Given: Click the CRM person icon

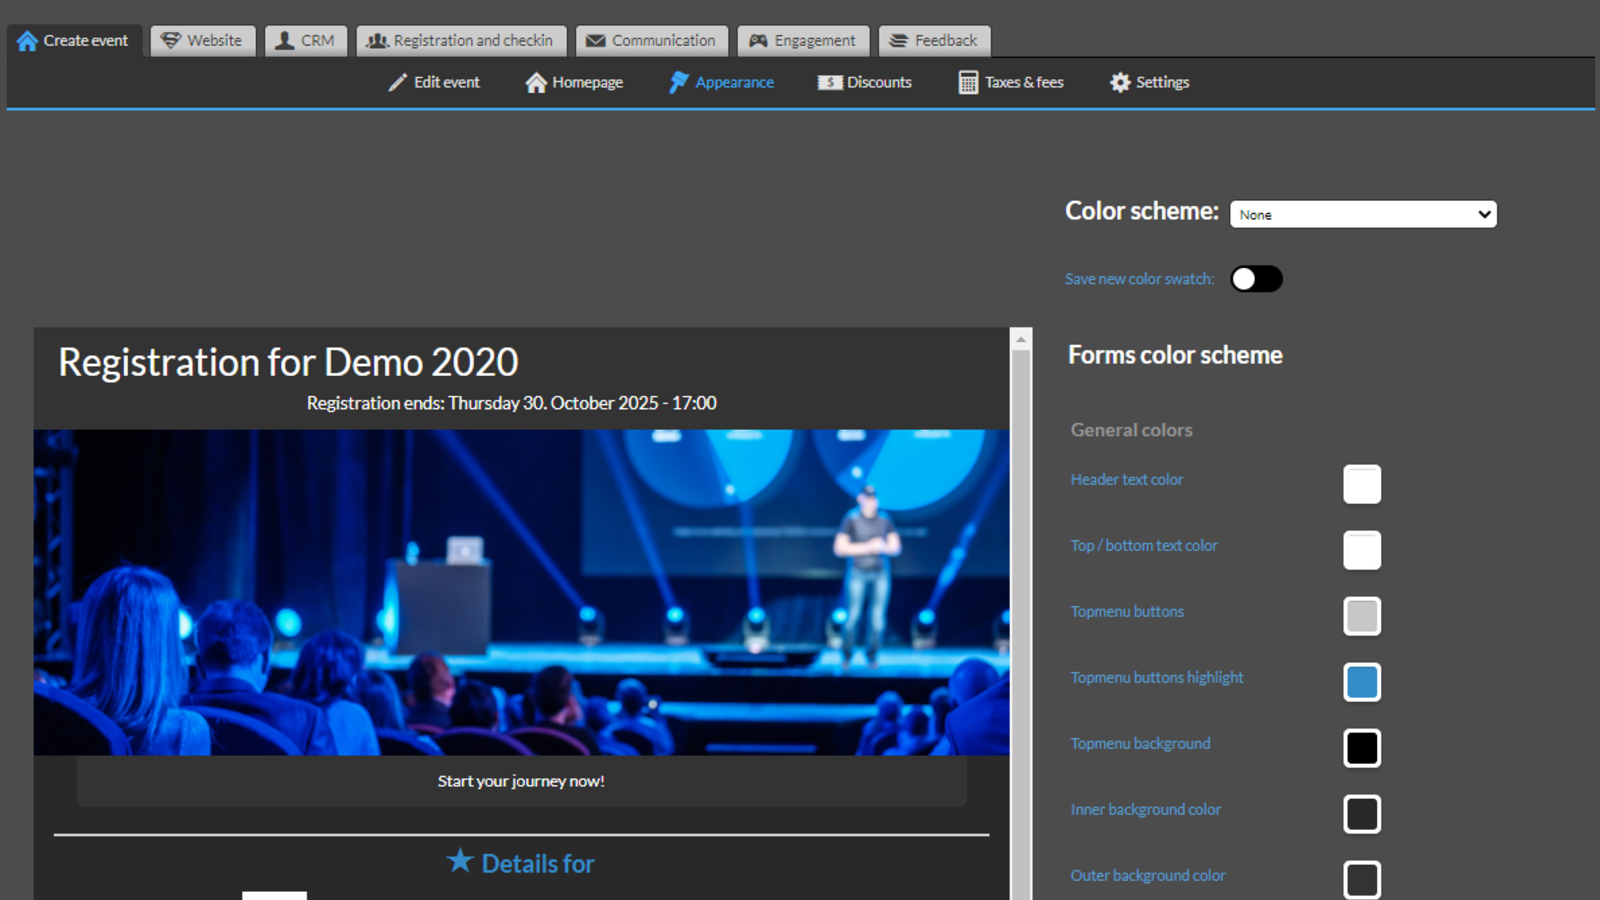Looking at the screenshot, I should [x=285, y=41].
